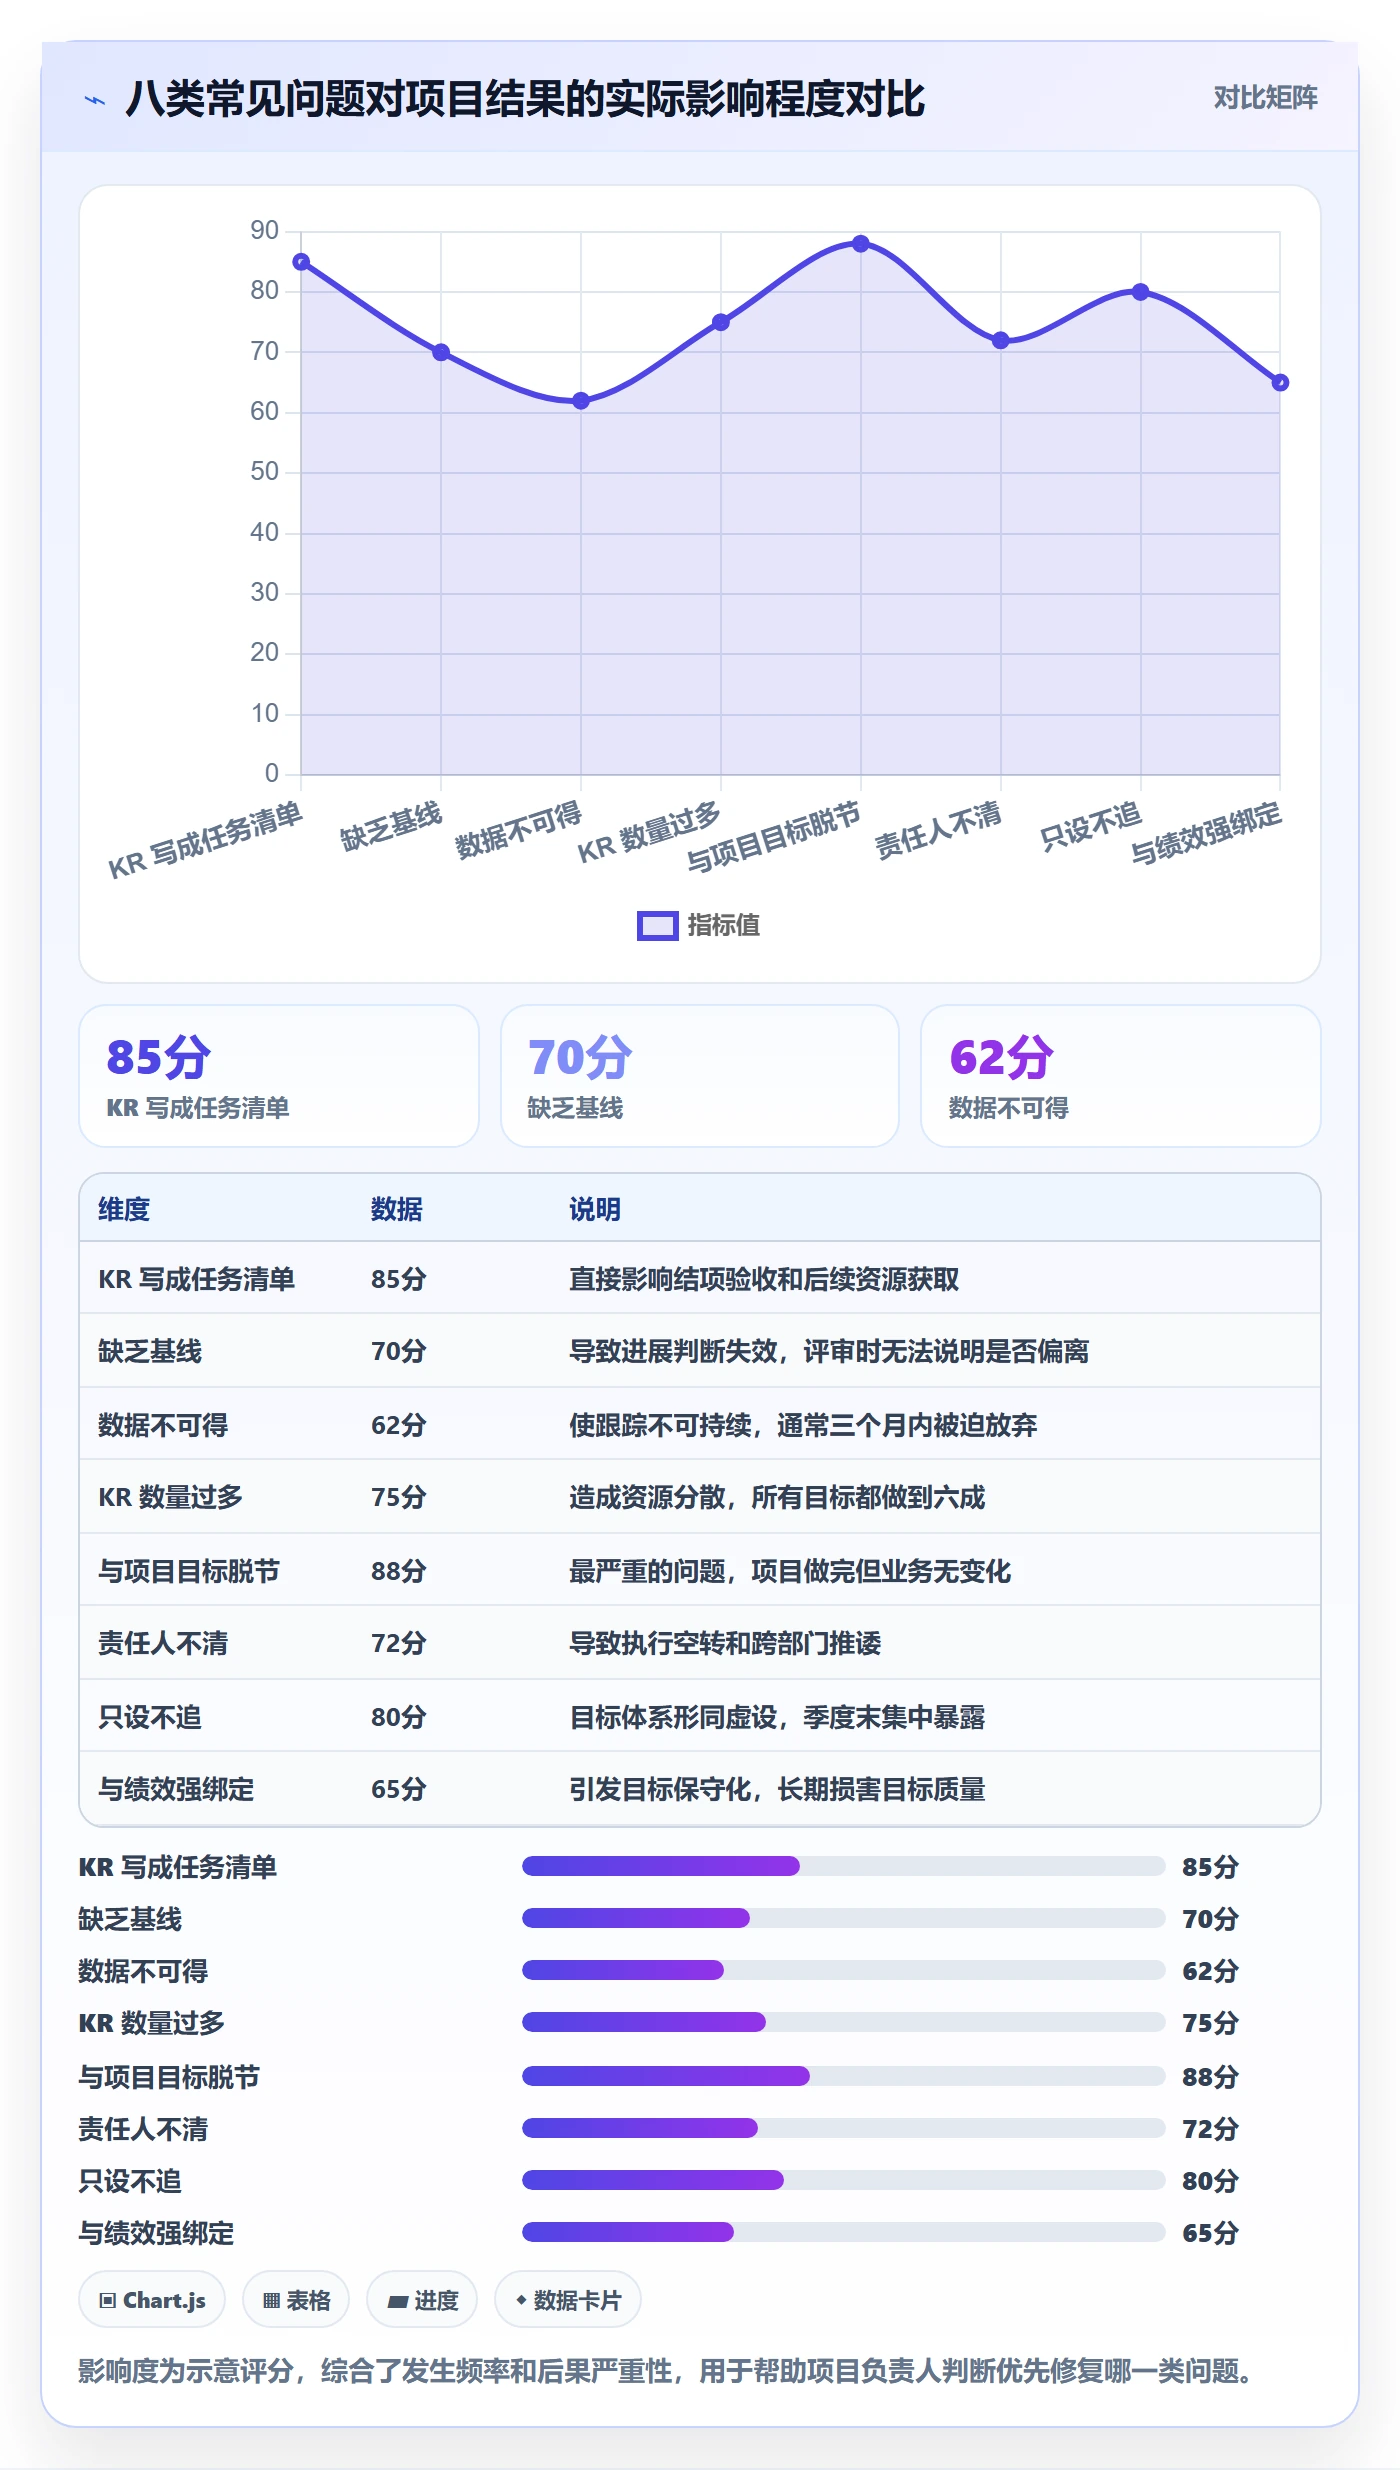
Task: Click table cell 最严重的问题，项目做完但业务无变化
Action: (790, 1571)
